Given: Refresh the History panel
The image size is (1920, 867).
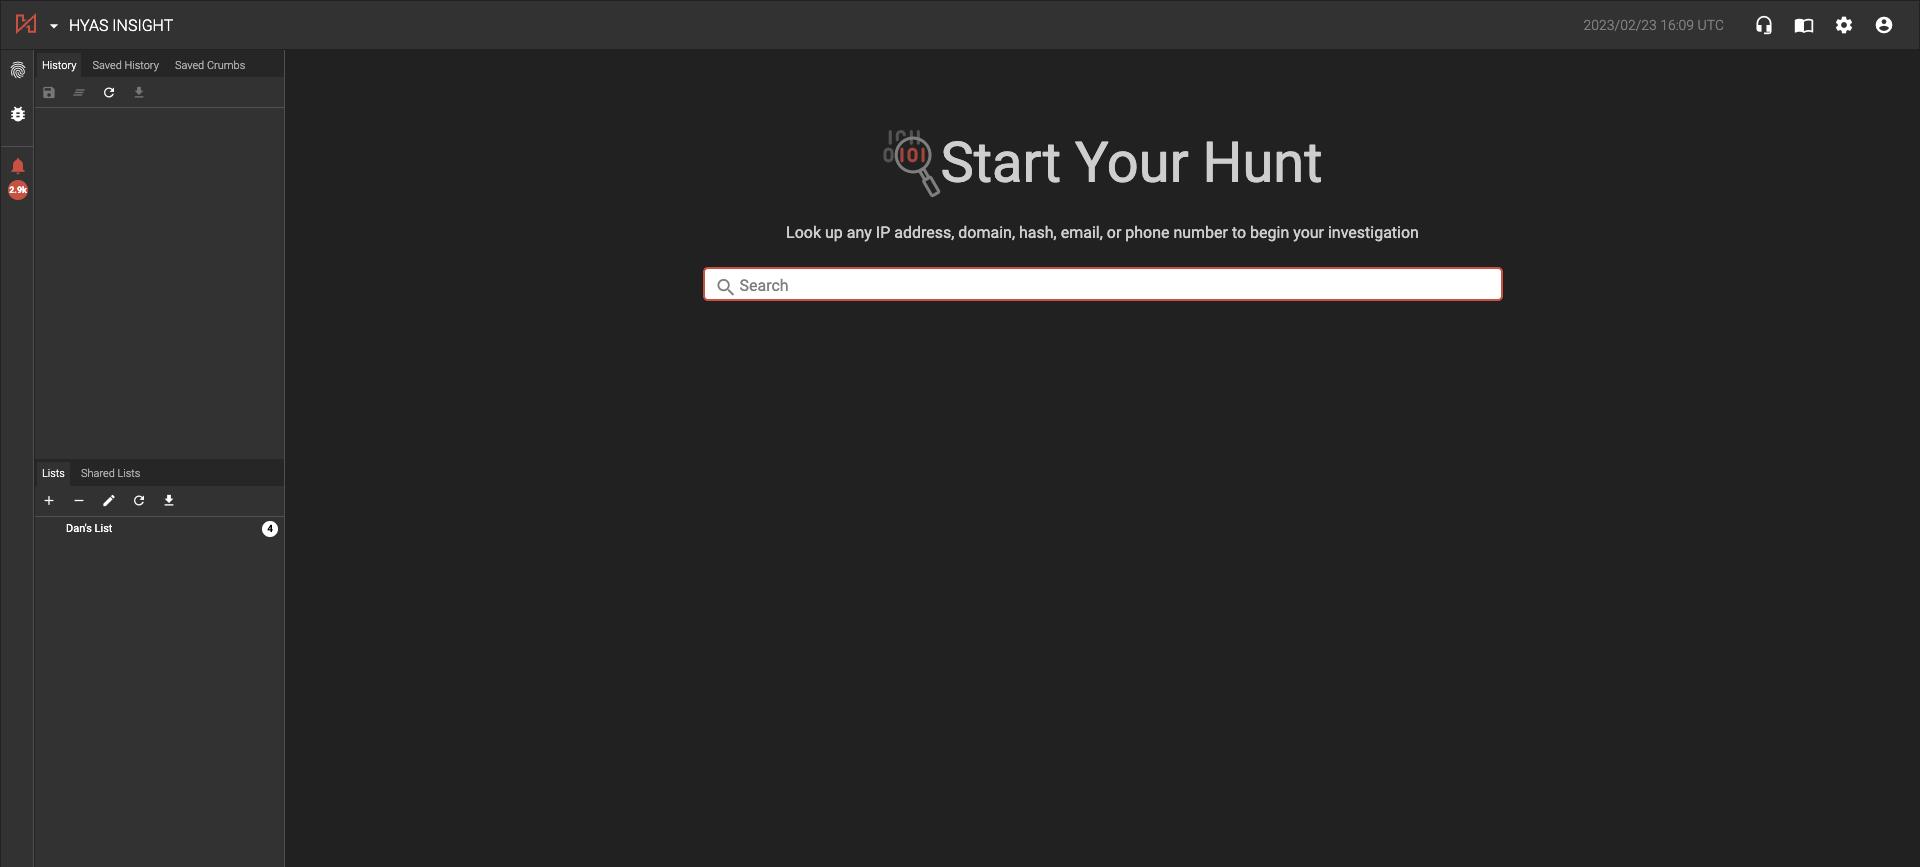Looking at the screenshot, I should coord(109,93).
